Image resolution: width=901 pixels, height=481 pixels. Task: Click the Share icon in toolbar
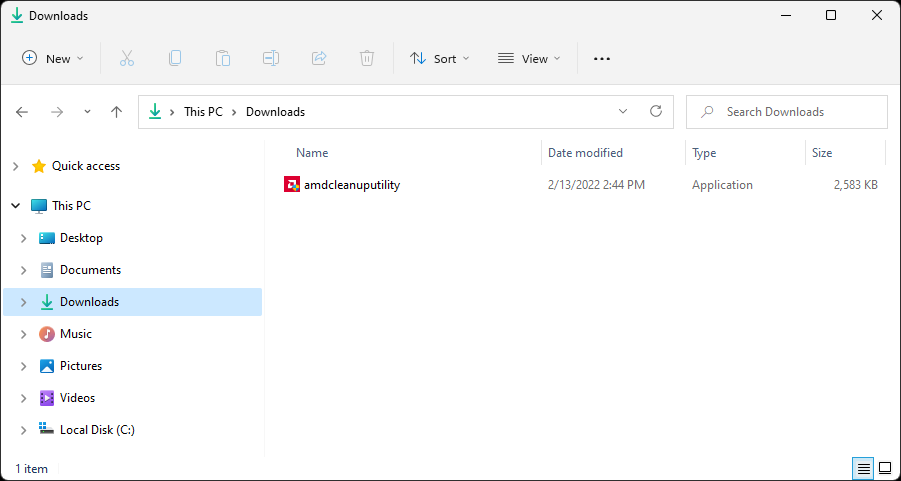319,59
